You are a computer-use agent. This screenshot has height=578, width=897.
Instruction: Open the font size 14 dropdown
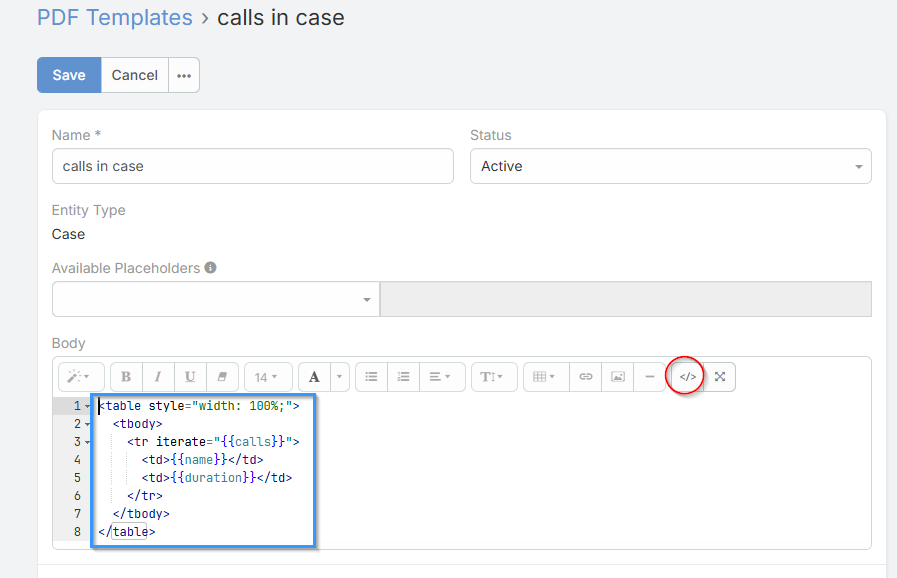(x=267, y=377)
